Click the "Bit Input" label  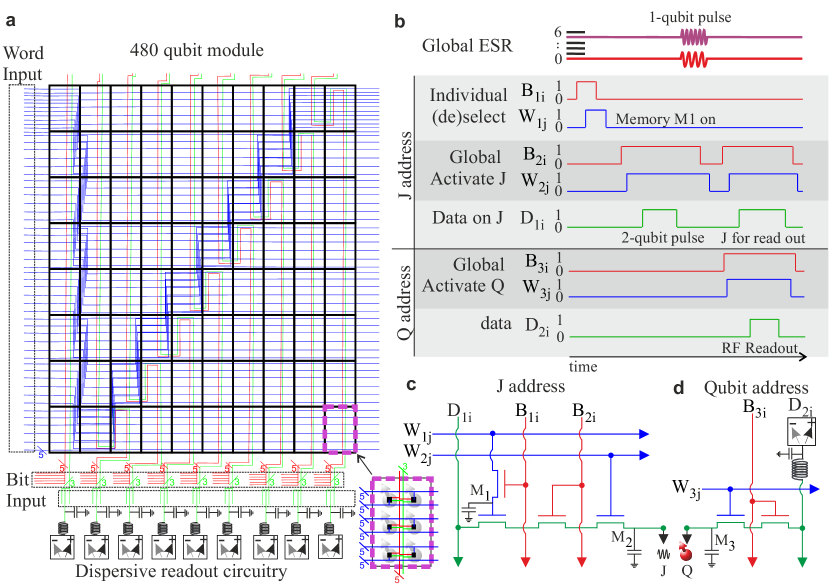(25, 490)
